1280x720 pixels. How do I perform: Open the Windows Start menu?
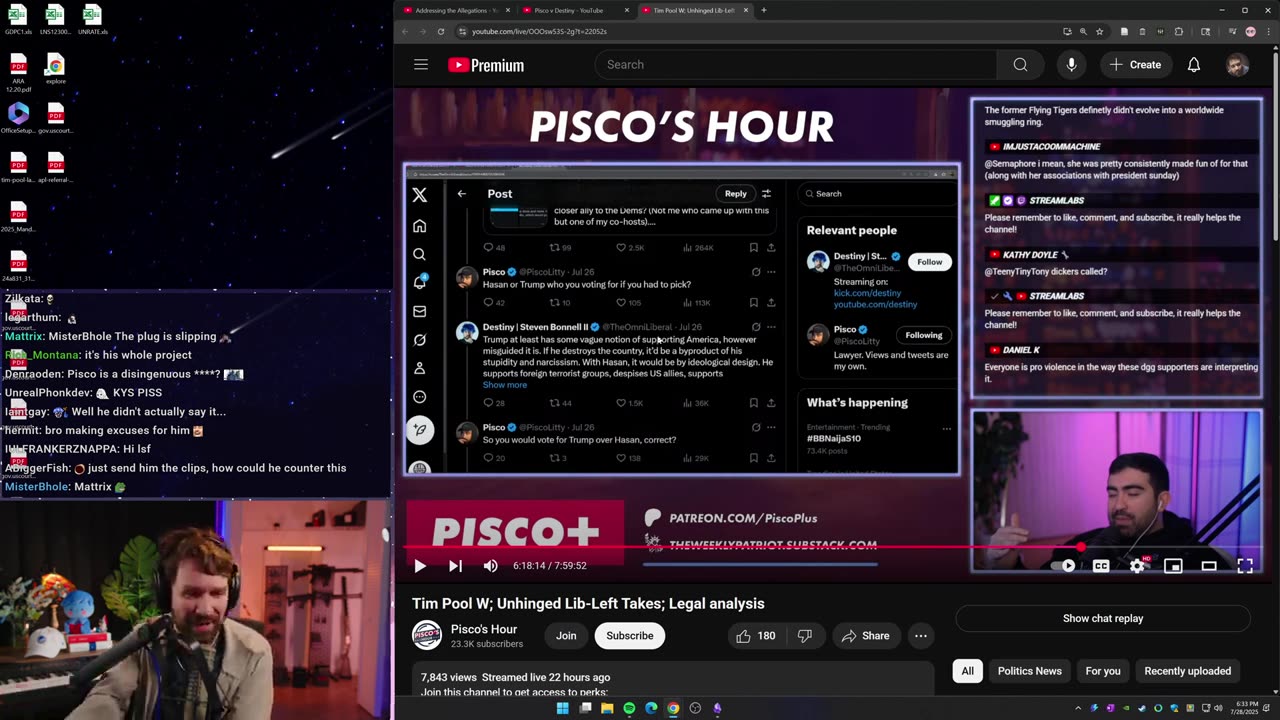click(563, 708)
